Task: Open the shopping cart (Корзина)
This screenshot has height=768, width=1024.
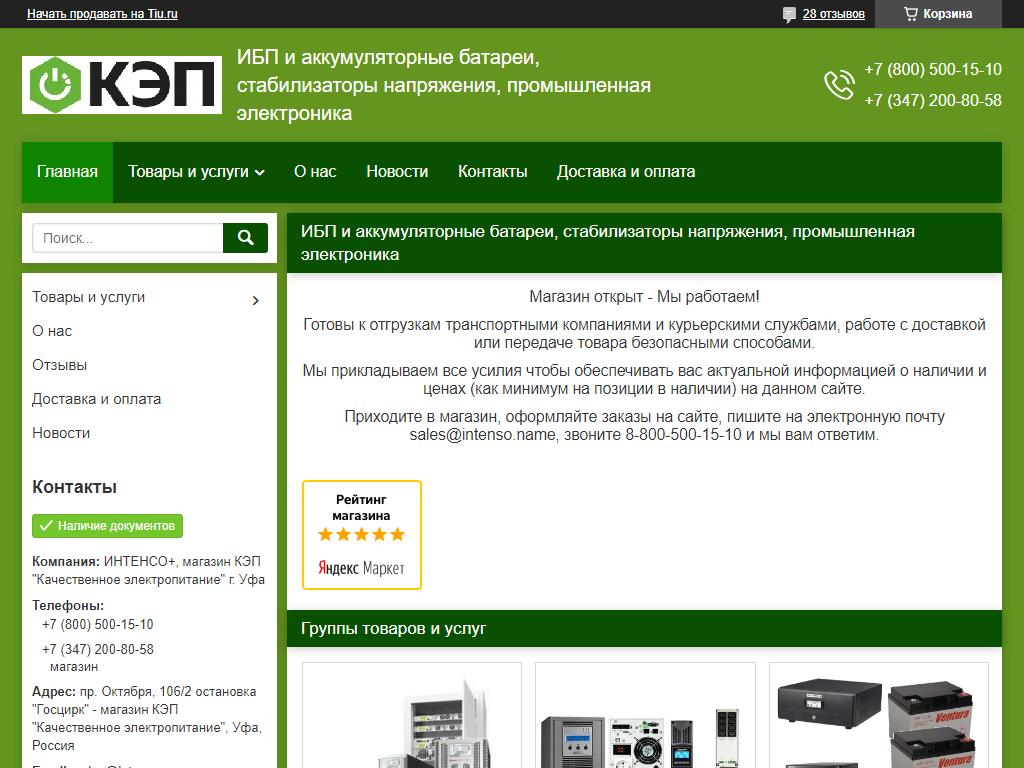Action: [937, 14]
